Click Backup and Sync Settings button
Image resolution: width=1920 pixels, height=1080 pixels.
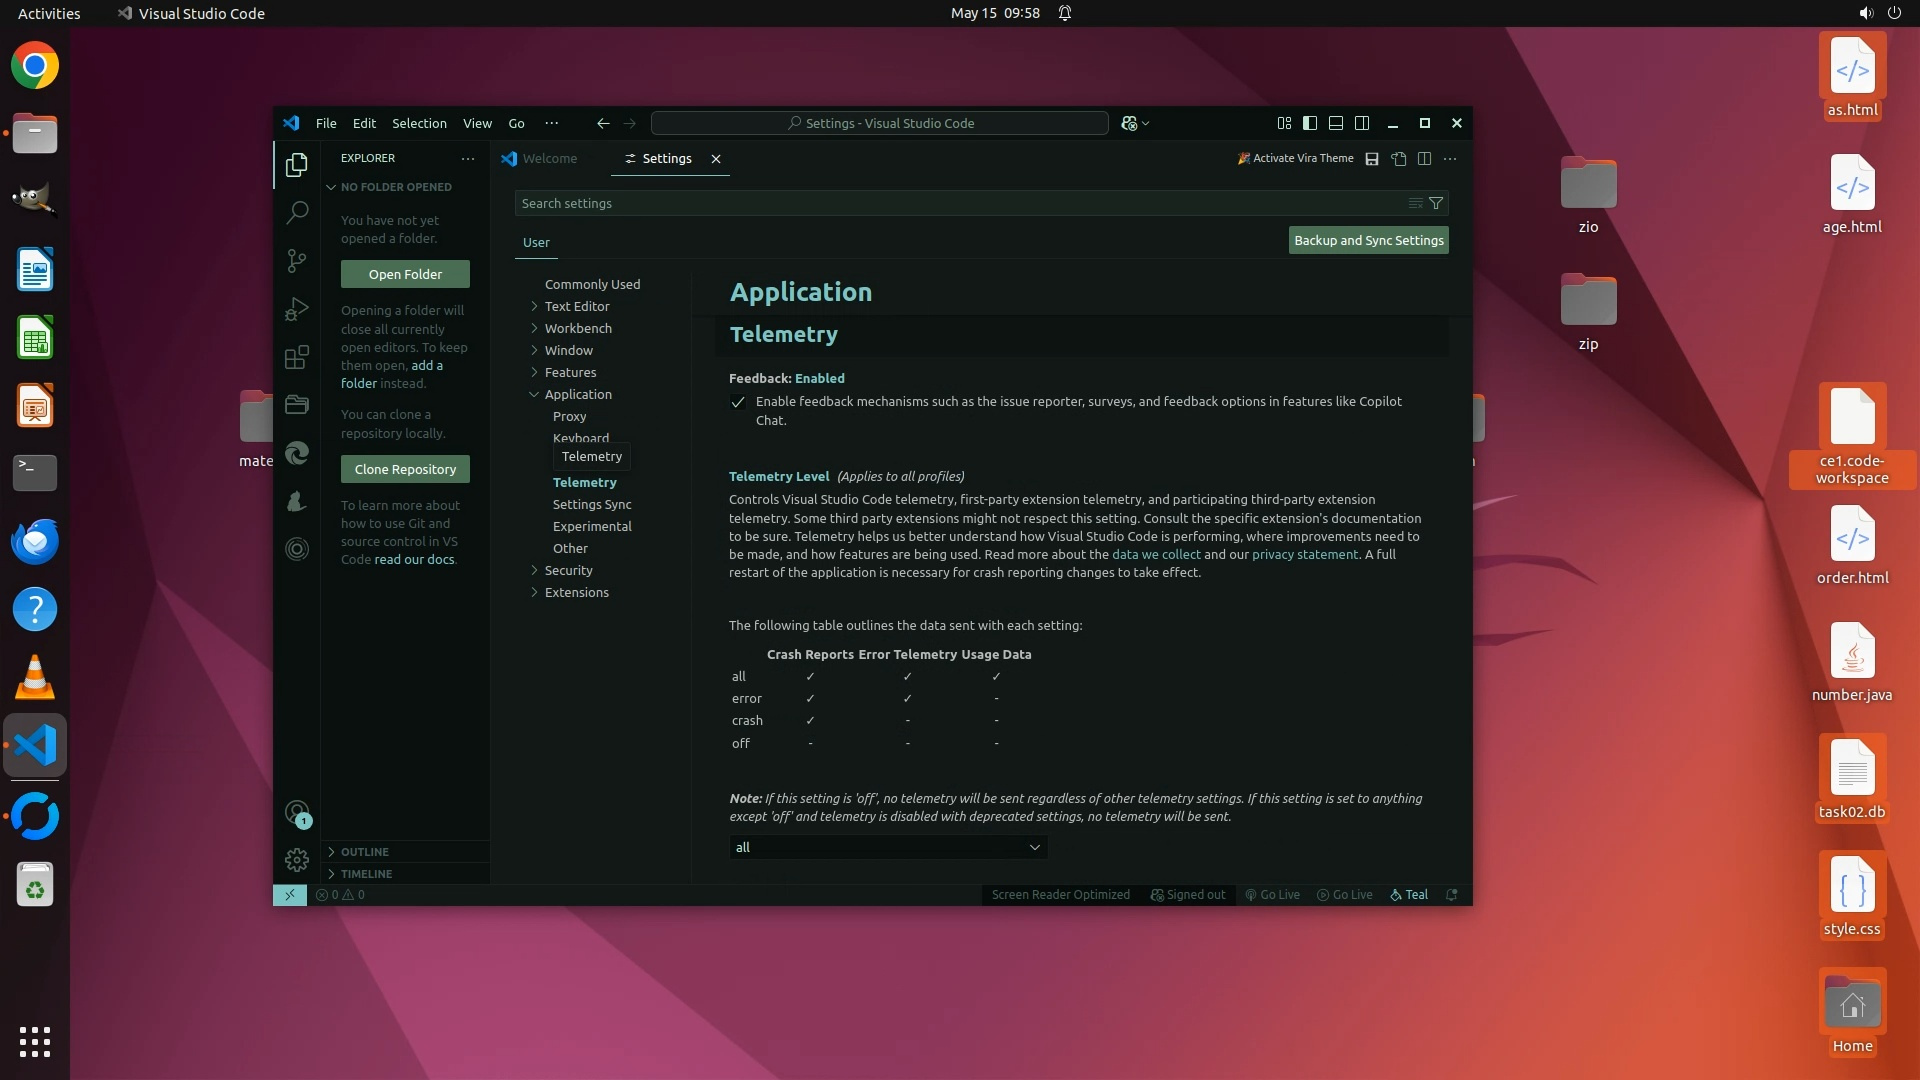pyautogui.click(x=1368, y=240)
